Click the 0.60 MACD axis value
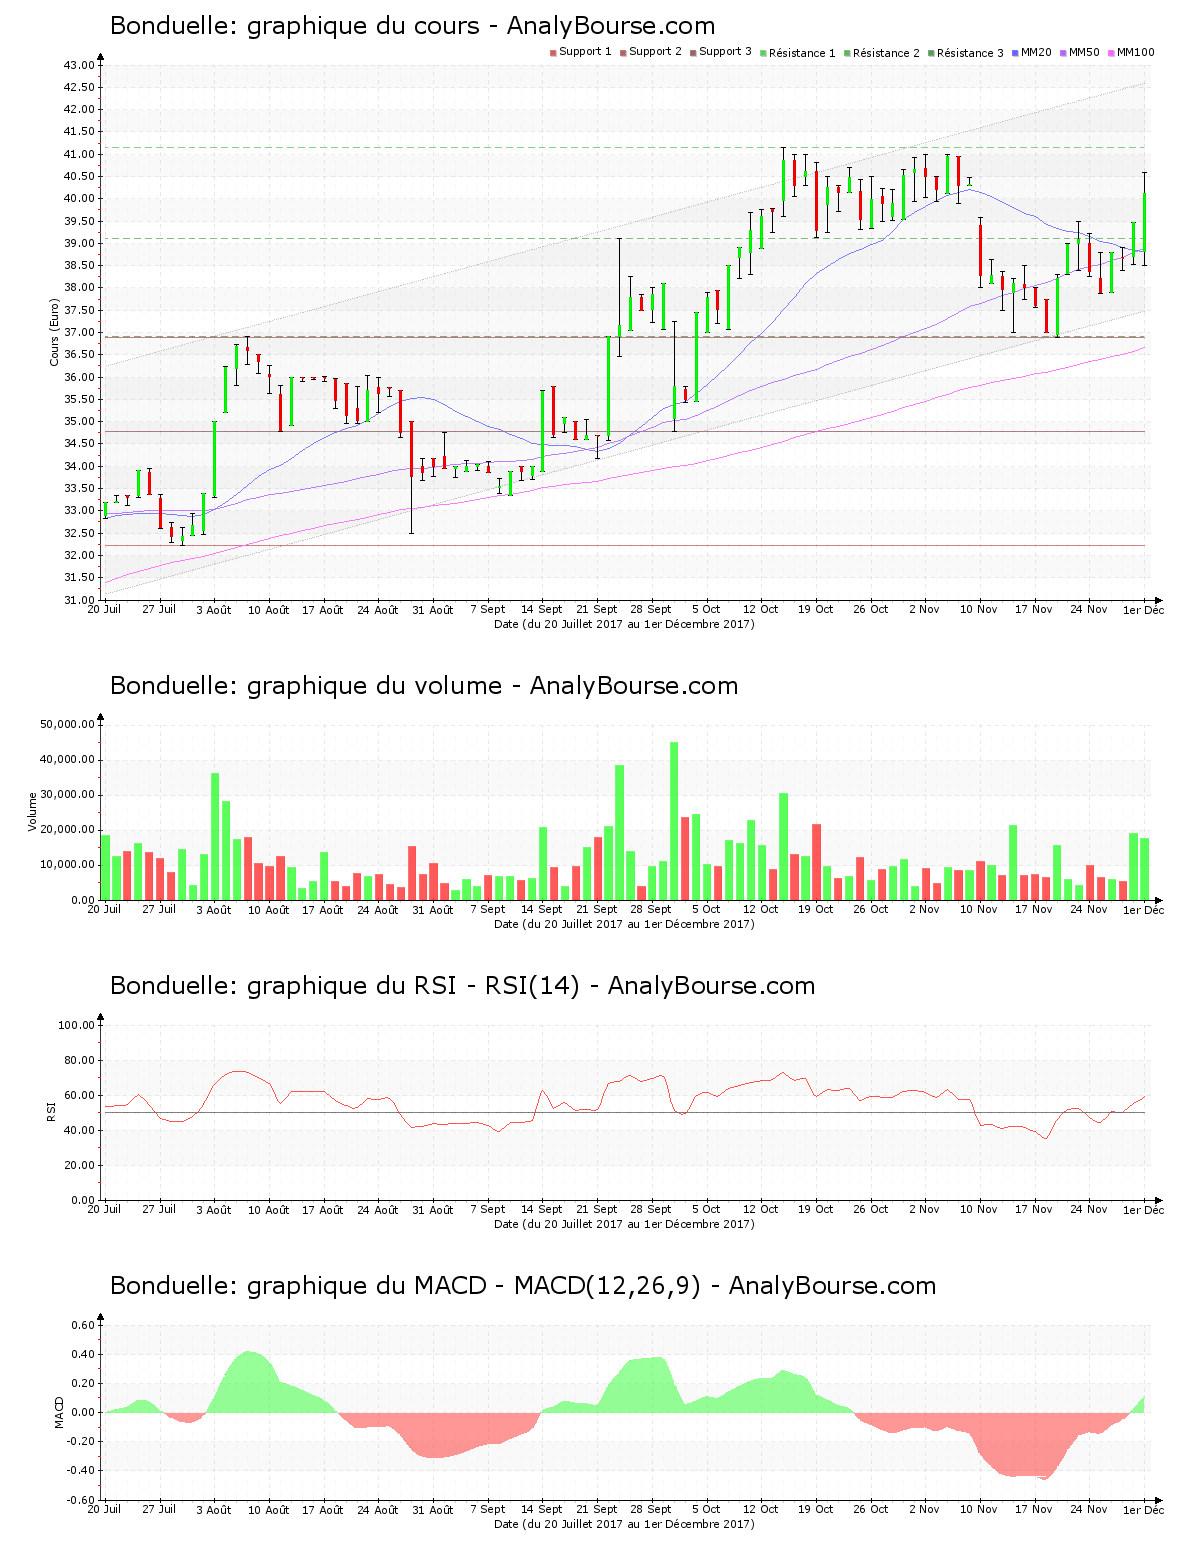The height and width of the screenshot is (1550, 1200). click(84, 1325)
